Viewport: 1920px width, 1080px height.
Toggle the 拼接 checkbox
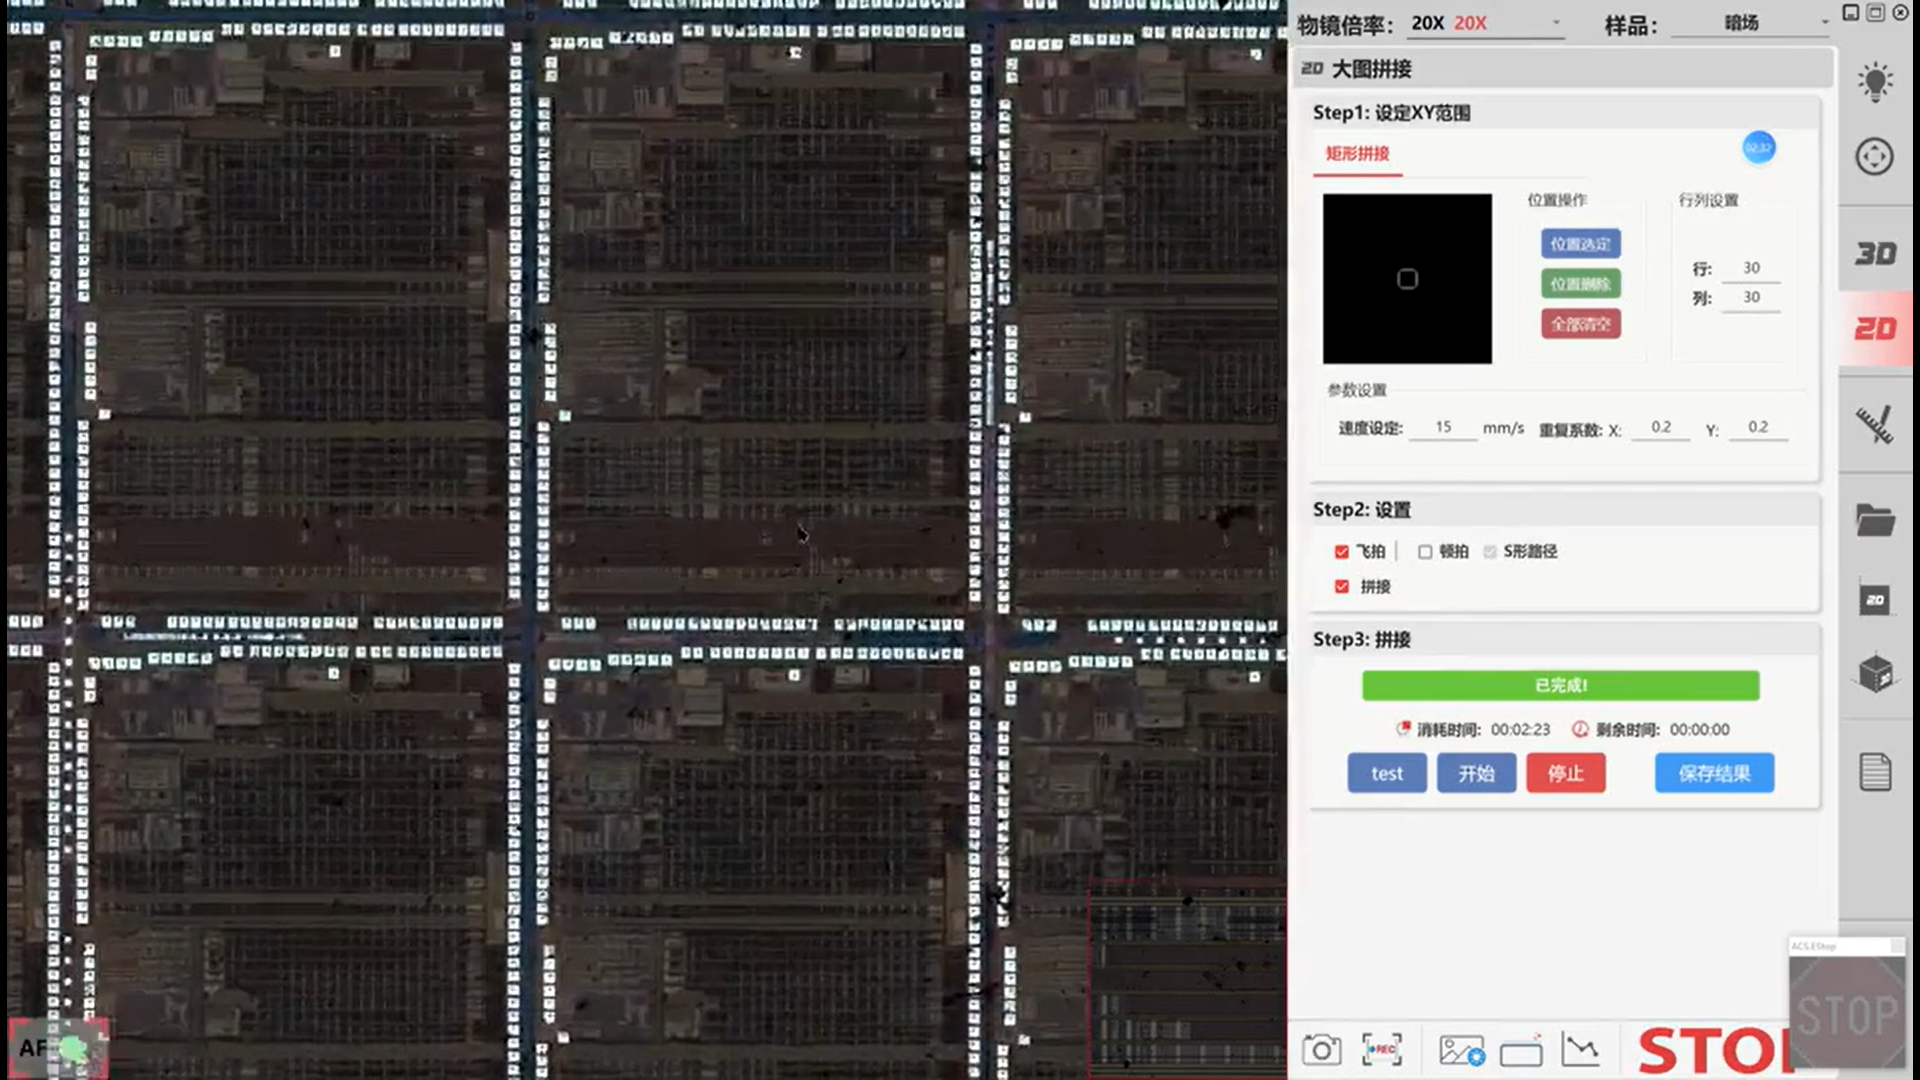click(1342, 587)
